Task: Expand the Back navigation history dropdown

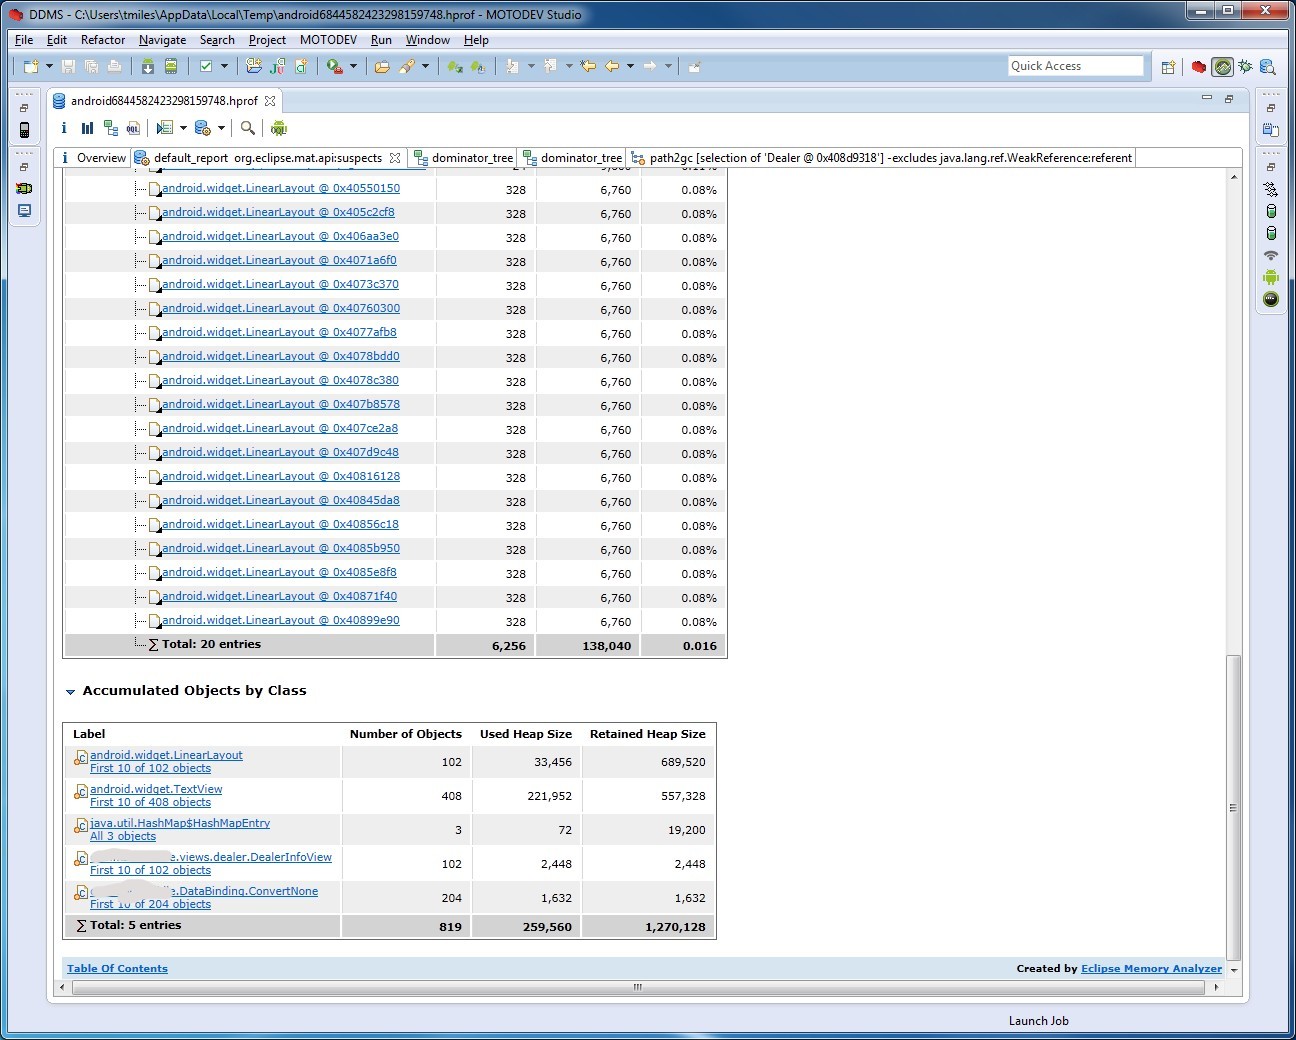Action: click(630, 66)
